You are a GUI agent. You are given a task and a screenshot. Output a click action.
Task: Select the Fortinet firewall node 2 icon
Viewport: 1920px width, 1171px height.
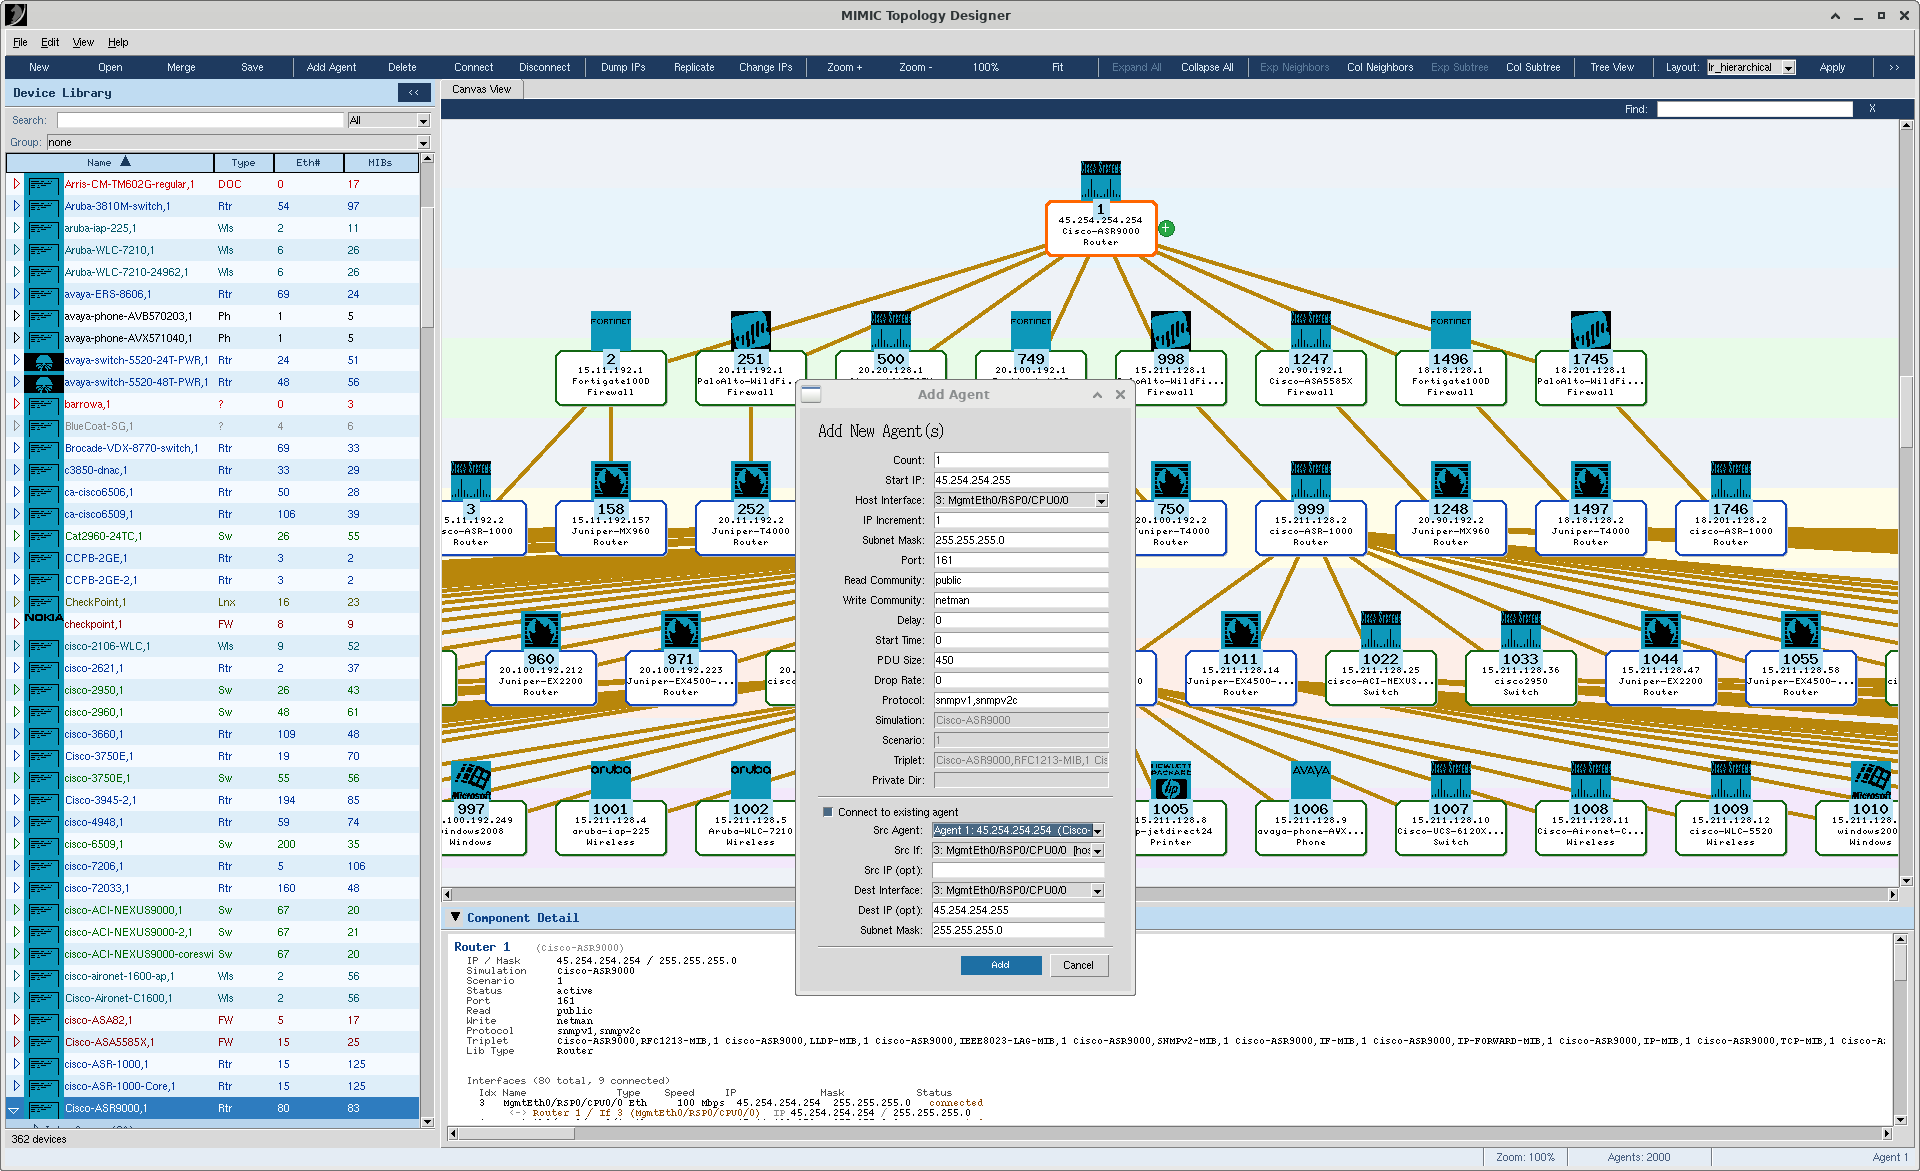click(x=610, y=330)
